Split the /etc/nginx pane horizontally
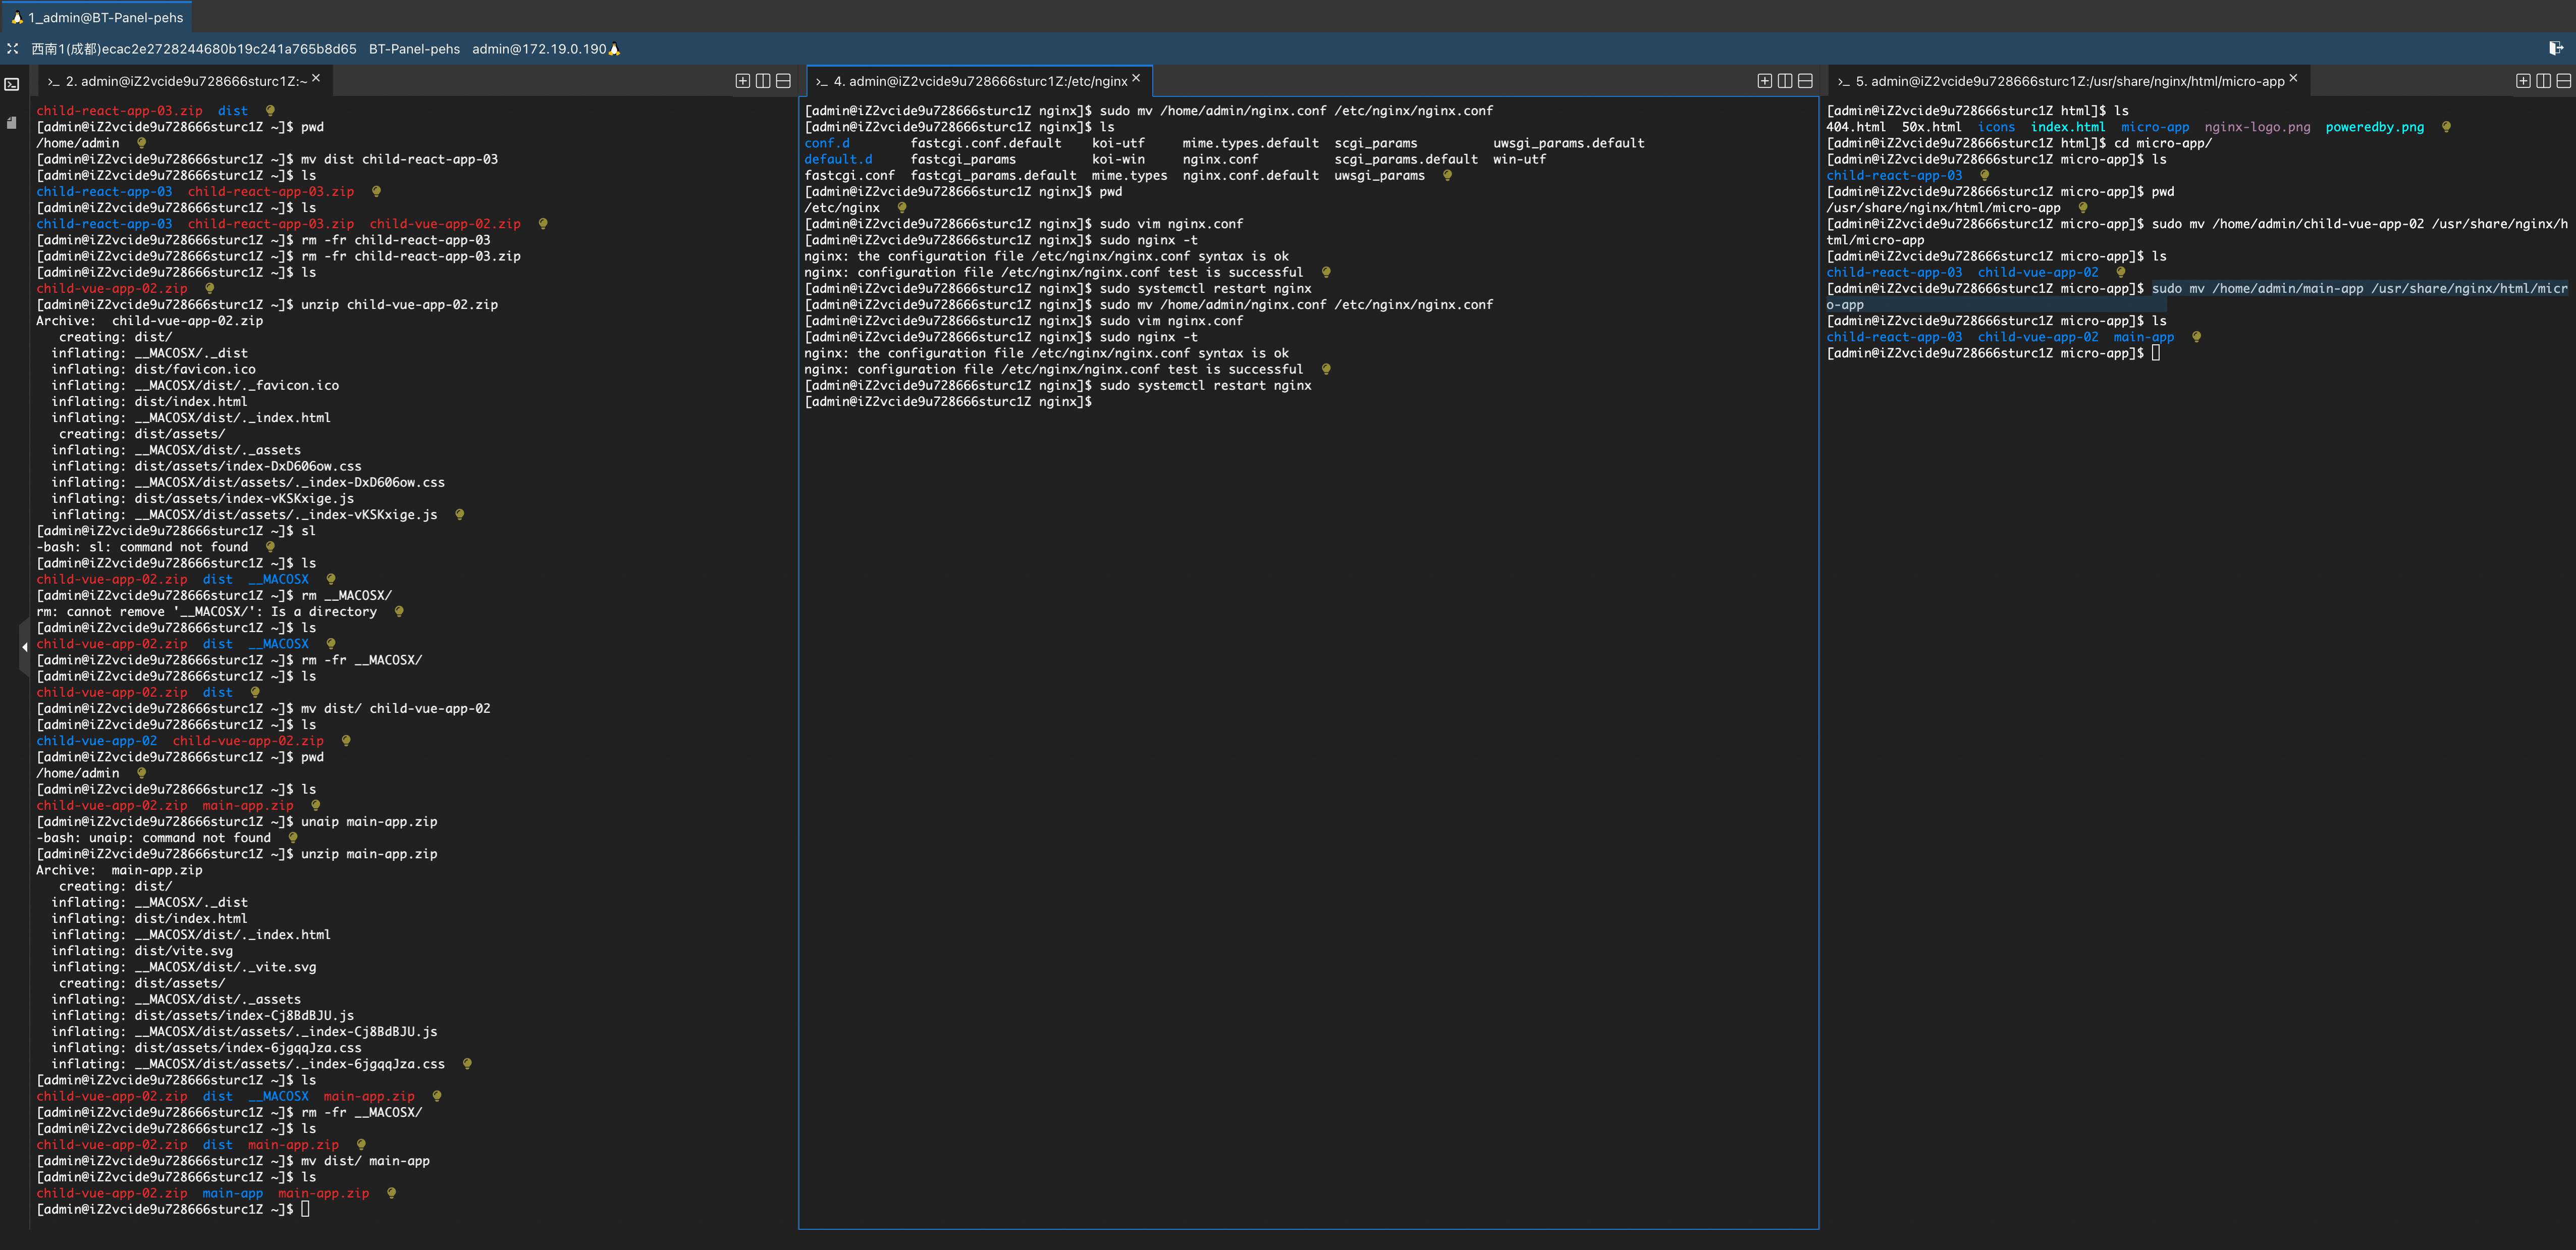Screen dimensions: 2576x1250 [x=1805, y=81]
